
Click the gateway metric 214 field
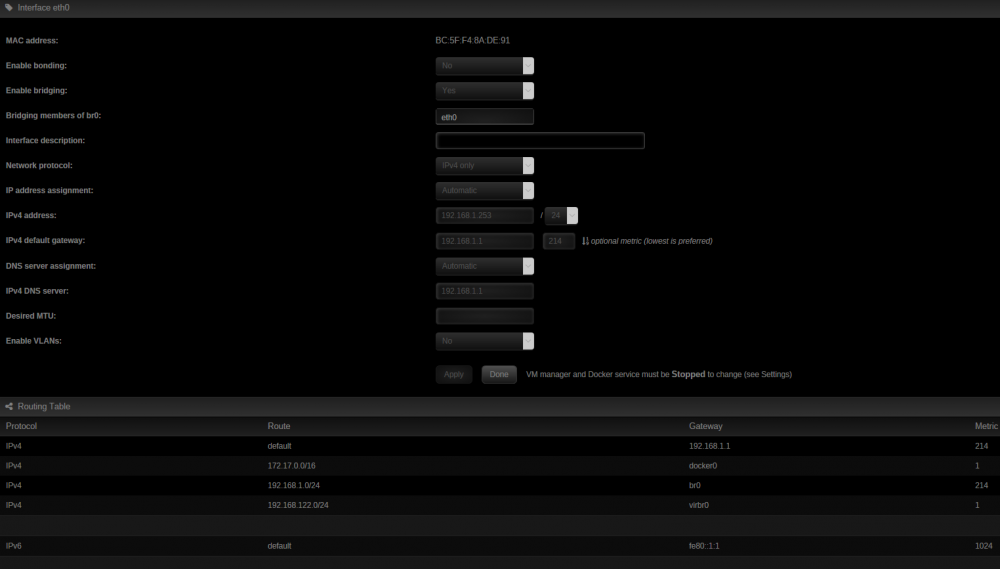[559, 241]
